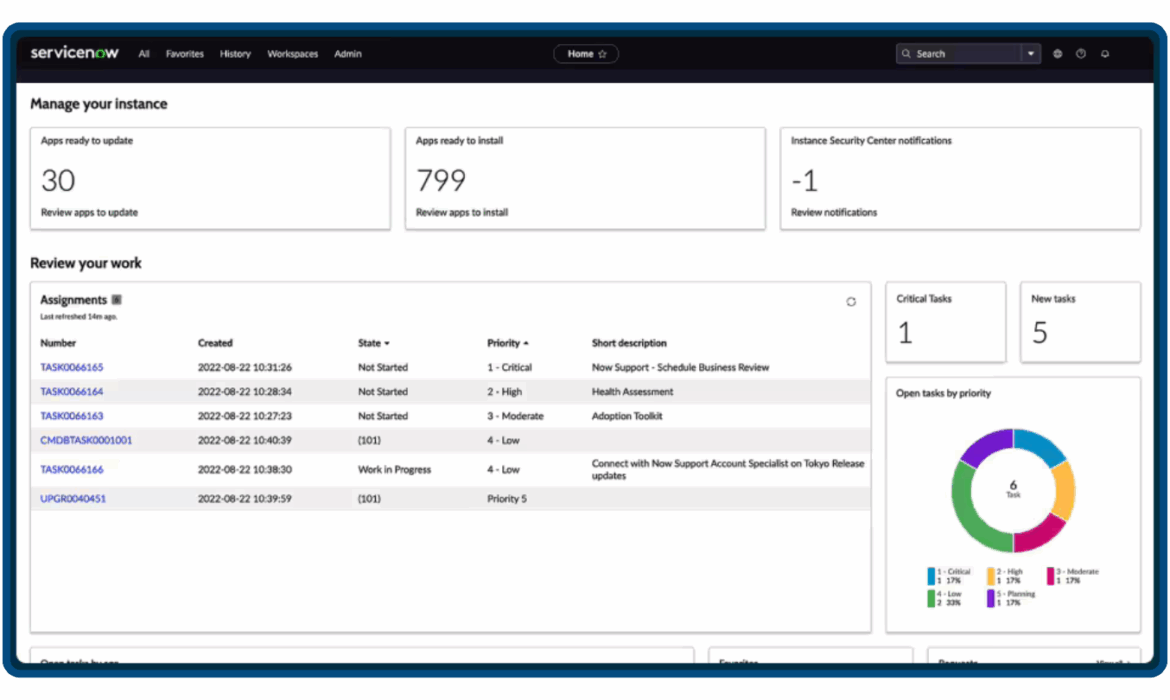Open record TASK0066165
This screenshot has height=700, width=1170.
point(72,367)
